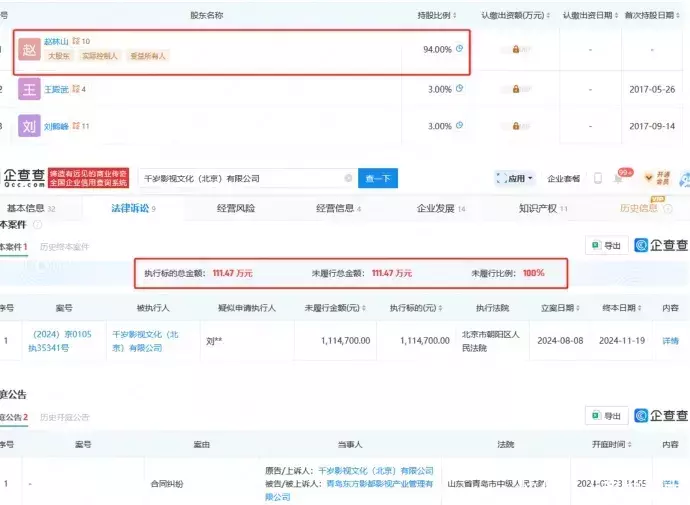Click the mobile phone icon in the header
The image size is (690, 505).
click(x=598, y=178)
